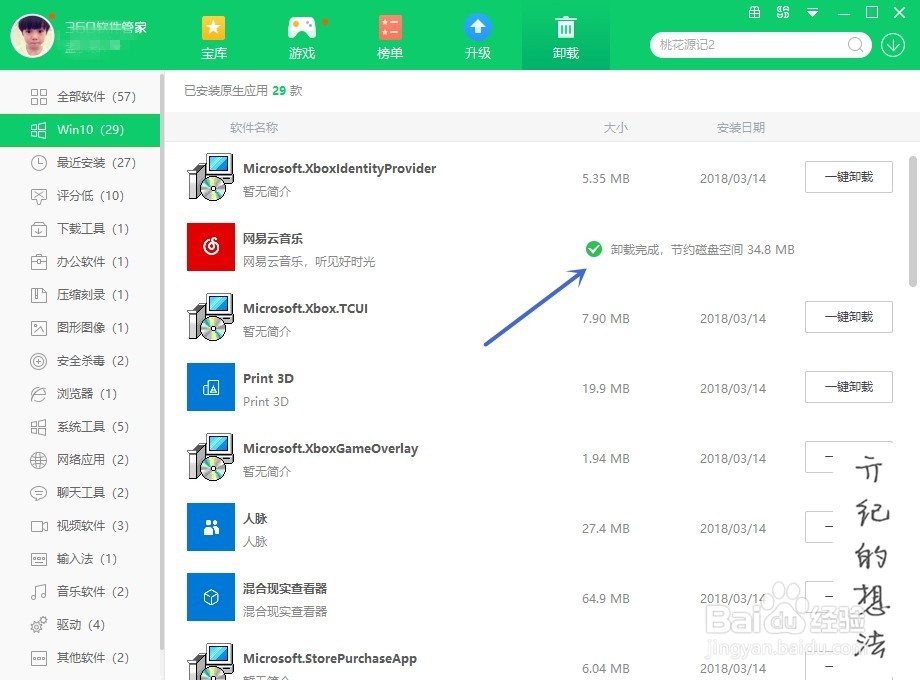Click the 27.4 MB size of 人脉
Screen dimensions: 920x680
click(x=606, y=529)
